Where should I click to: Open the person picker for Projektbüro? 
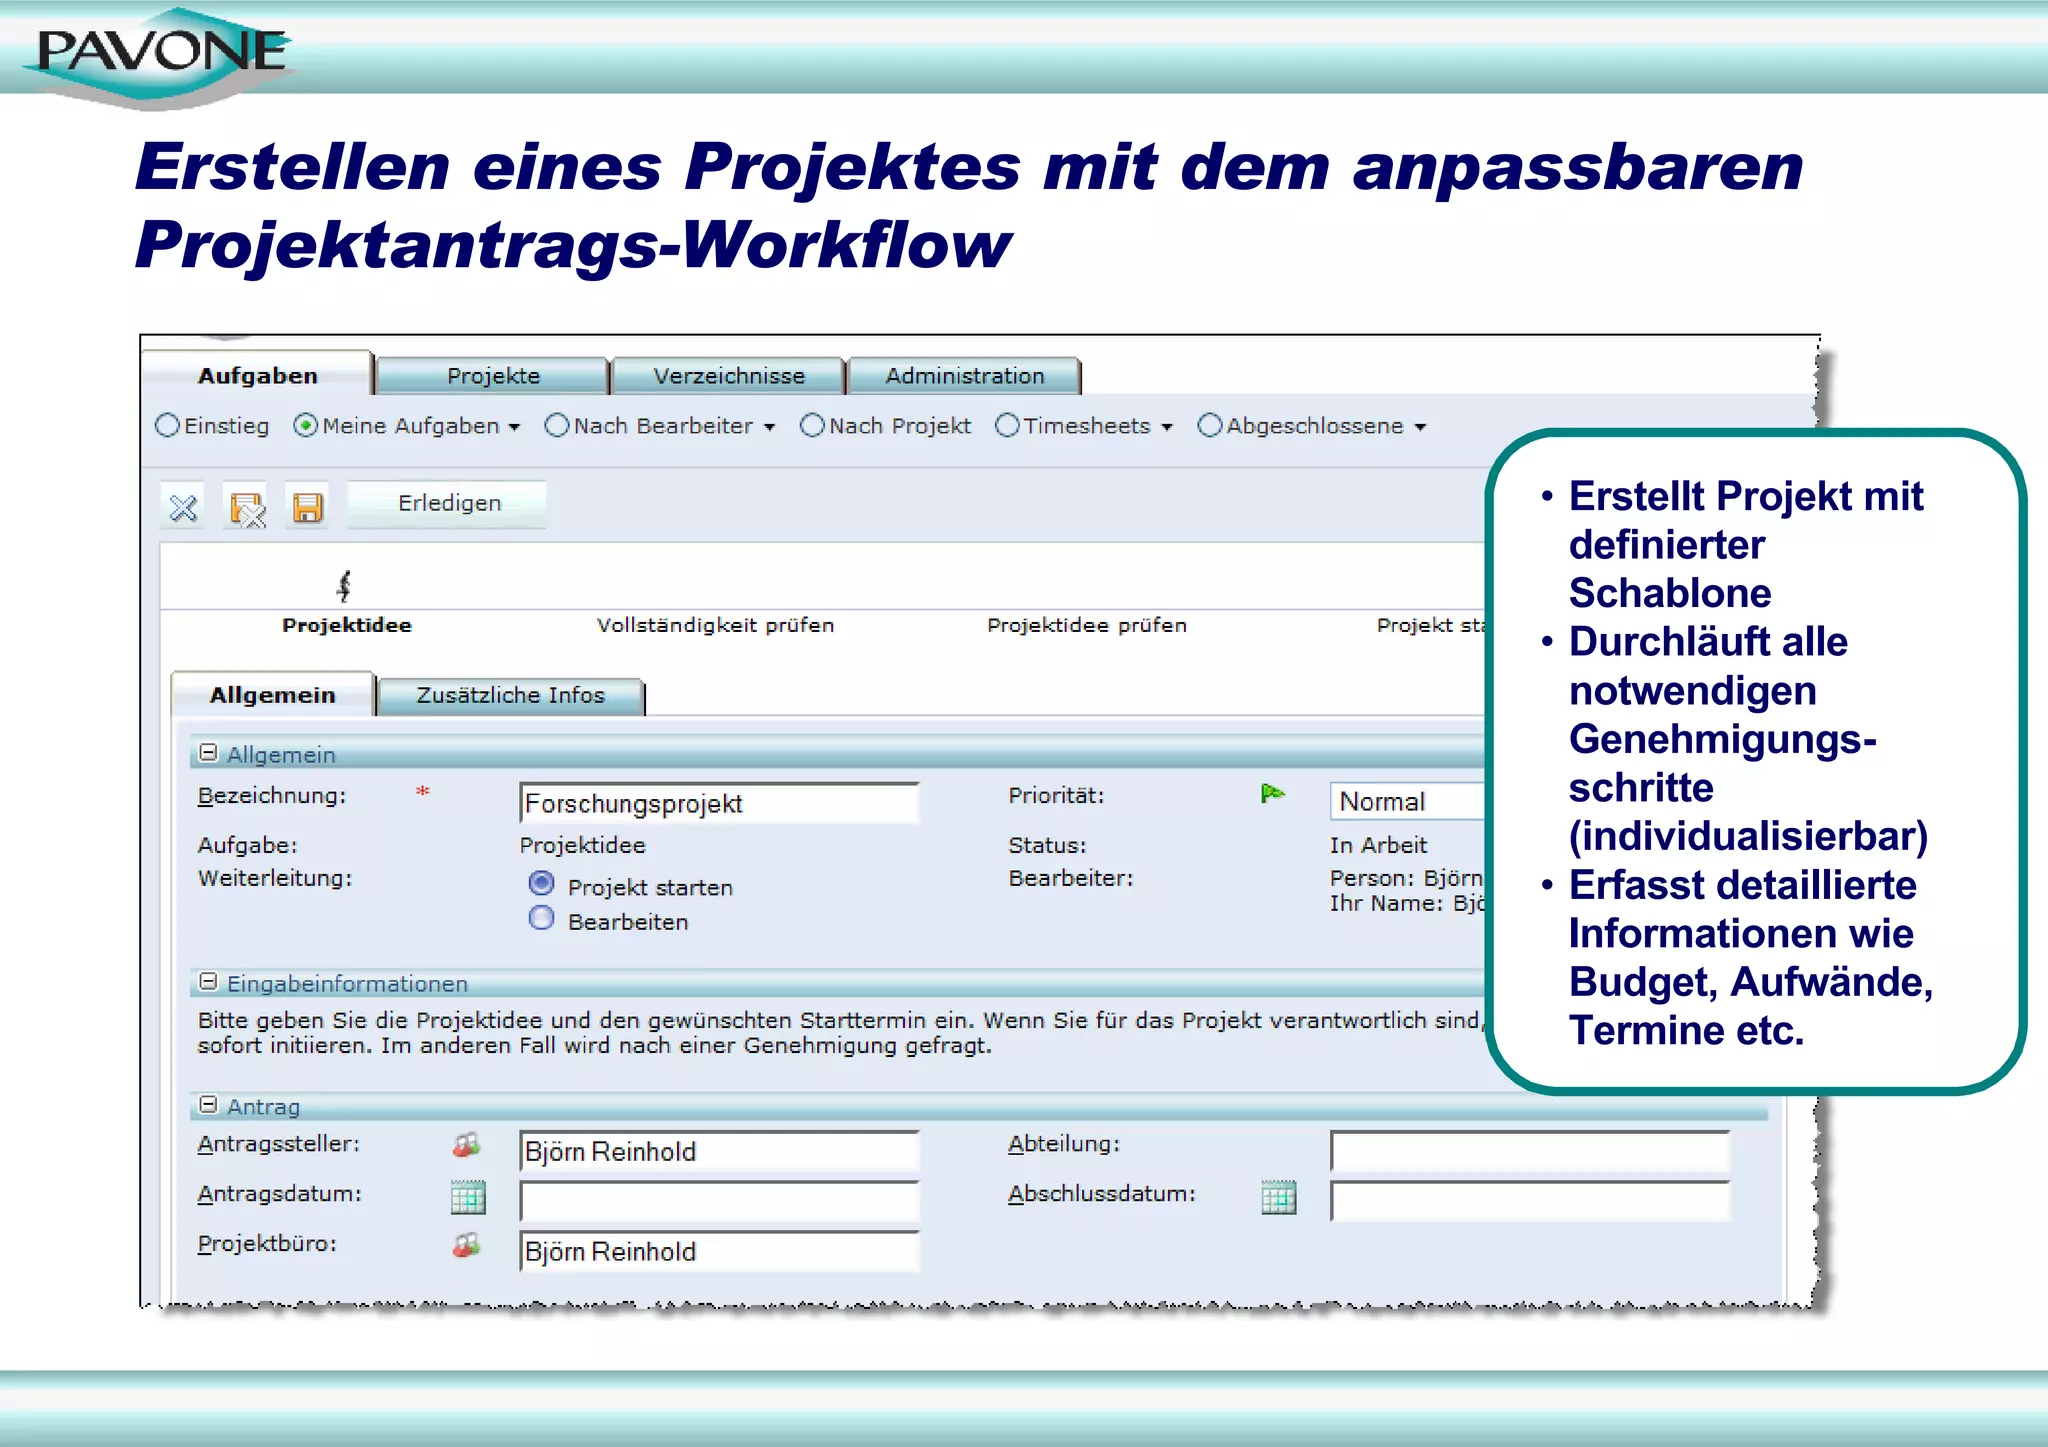coord(466,1245)
